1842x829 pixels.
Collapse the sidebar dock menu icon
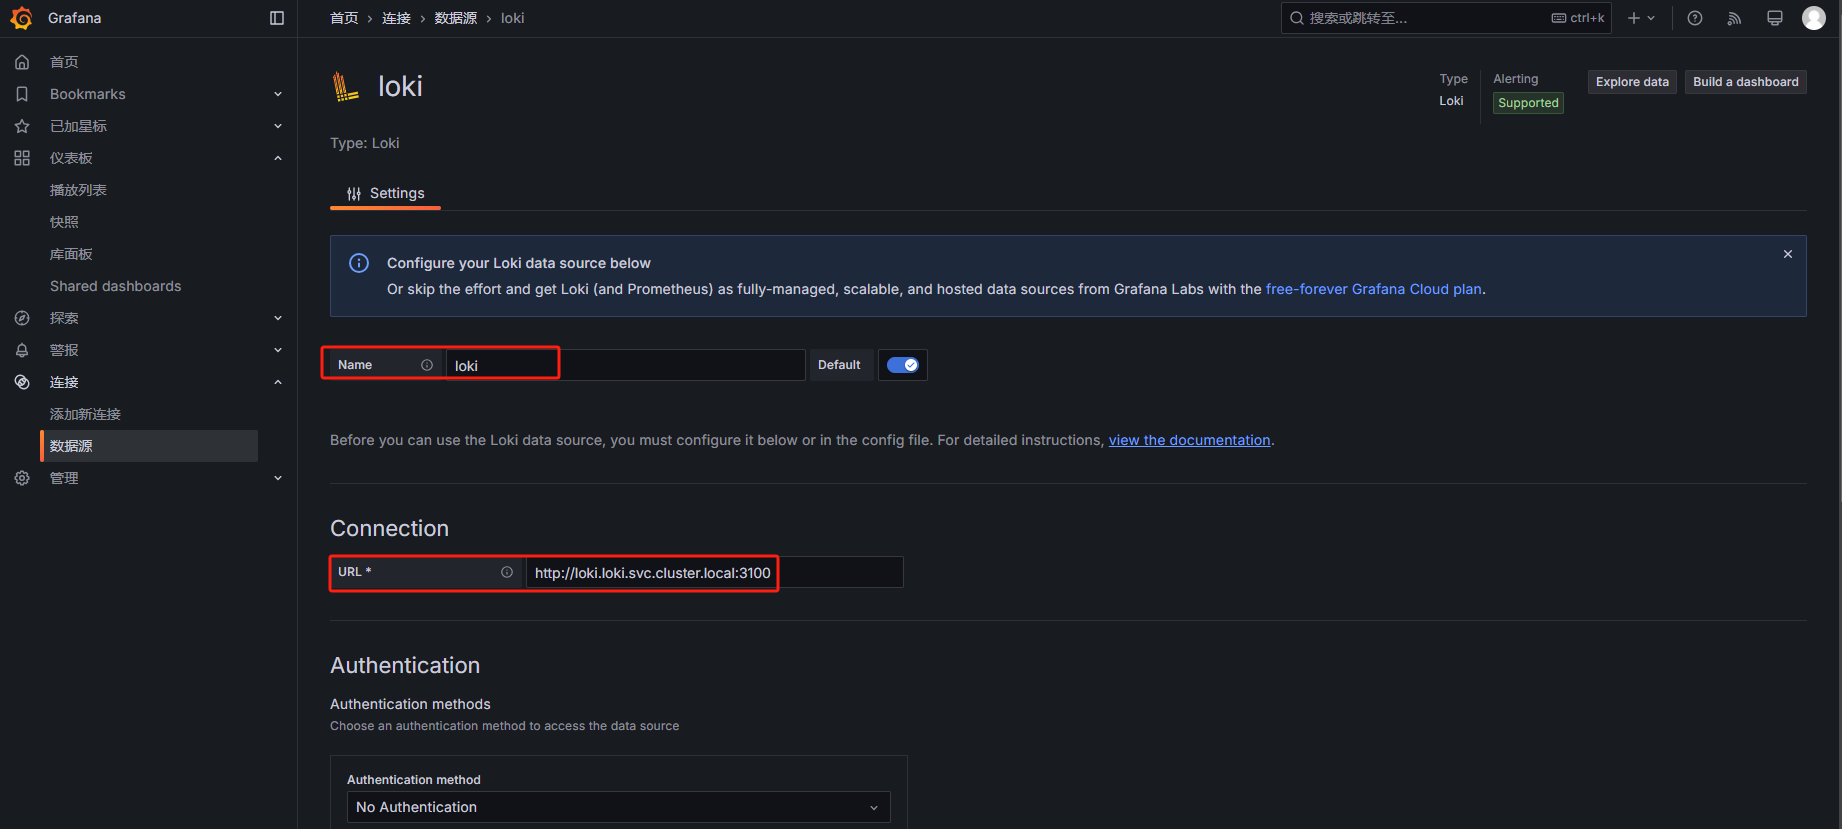pos(277,18)
